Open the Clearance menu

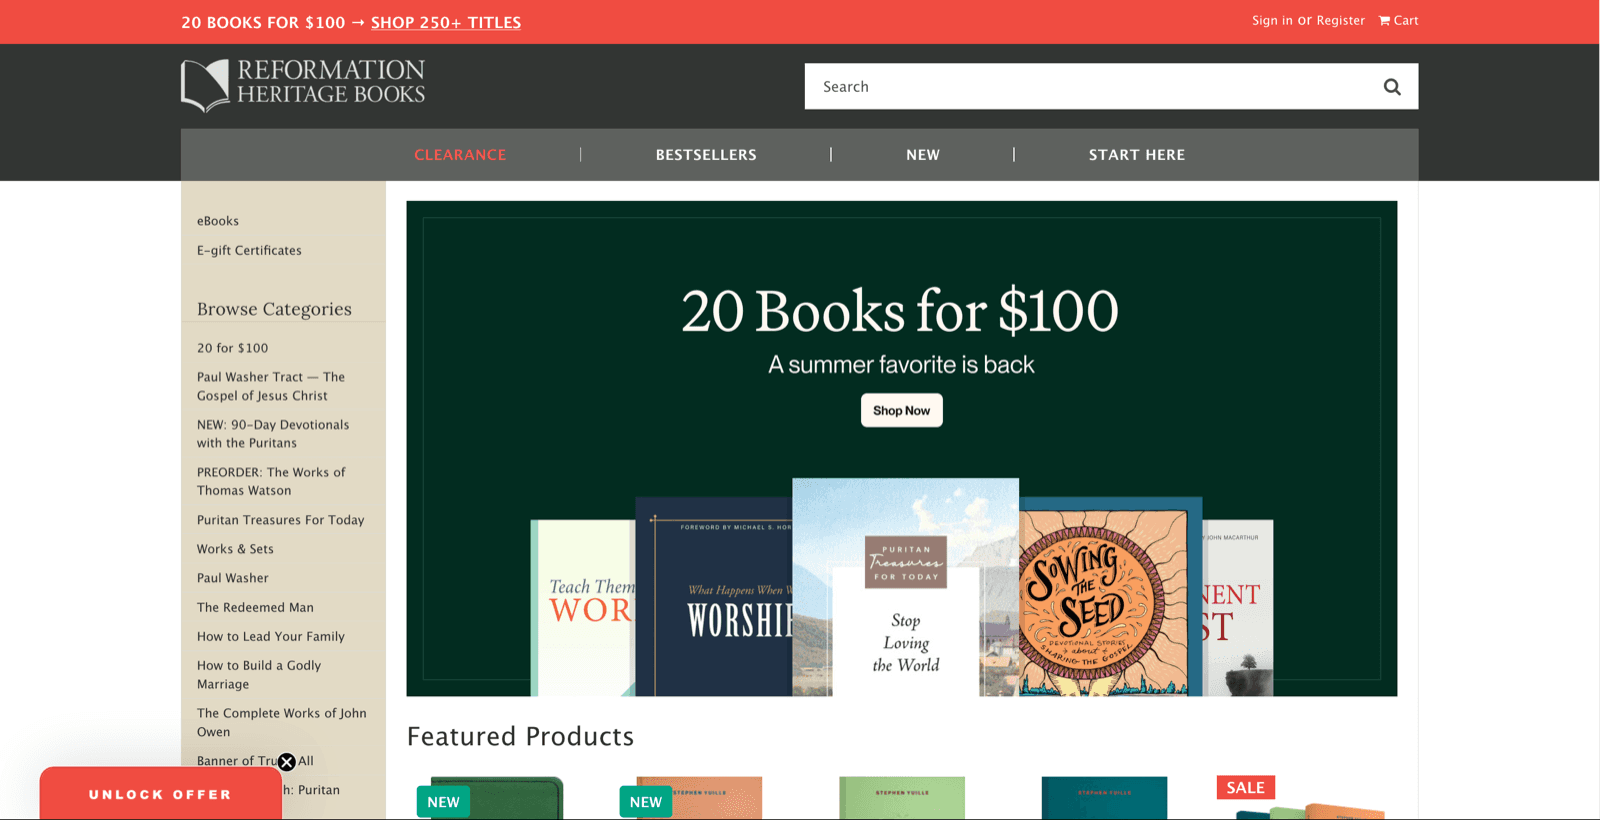[460, 155]
